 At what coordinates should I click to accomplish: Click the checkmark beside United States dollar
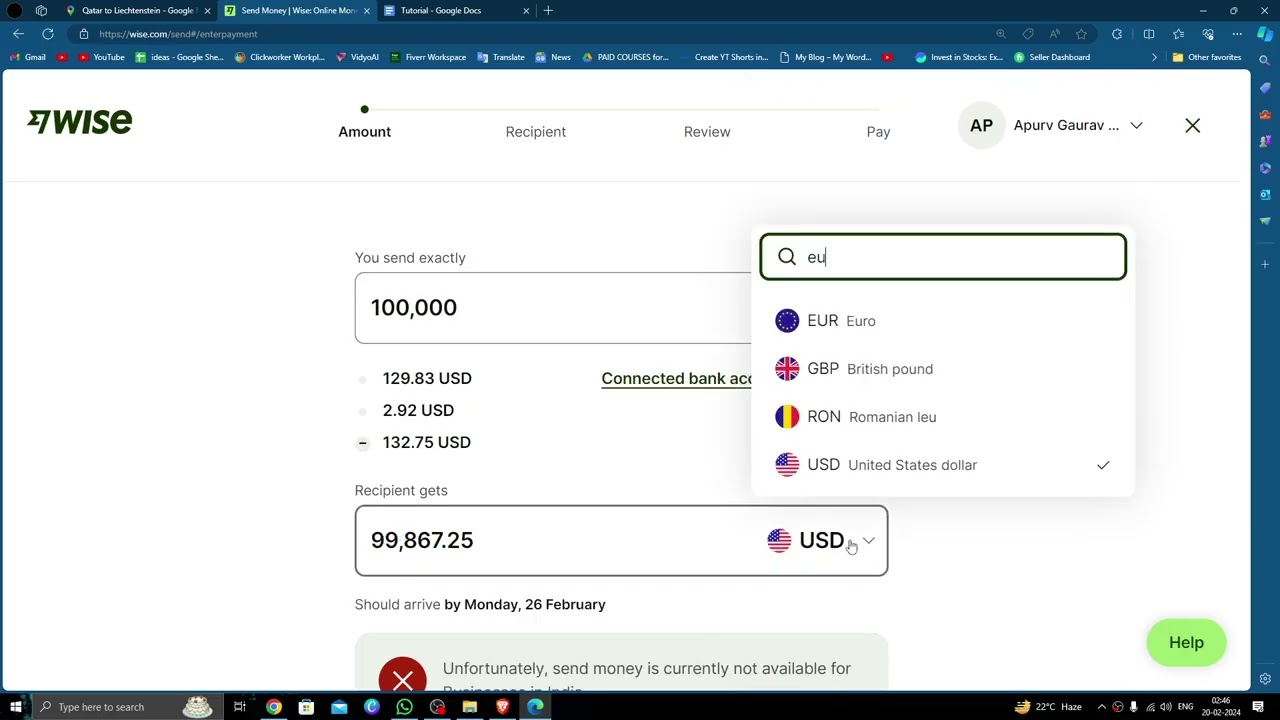click(1103, 465)
